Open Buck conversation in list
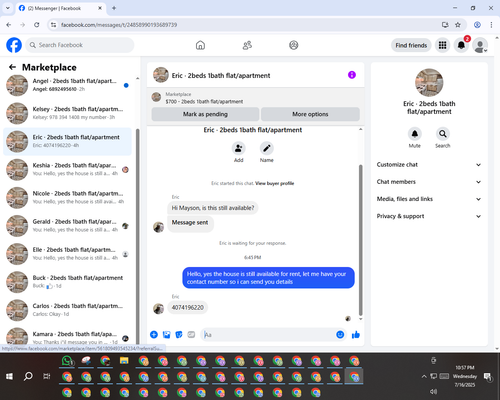Screen dimensions: 500x400 [x=67, y=282]
